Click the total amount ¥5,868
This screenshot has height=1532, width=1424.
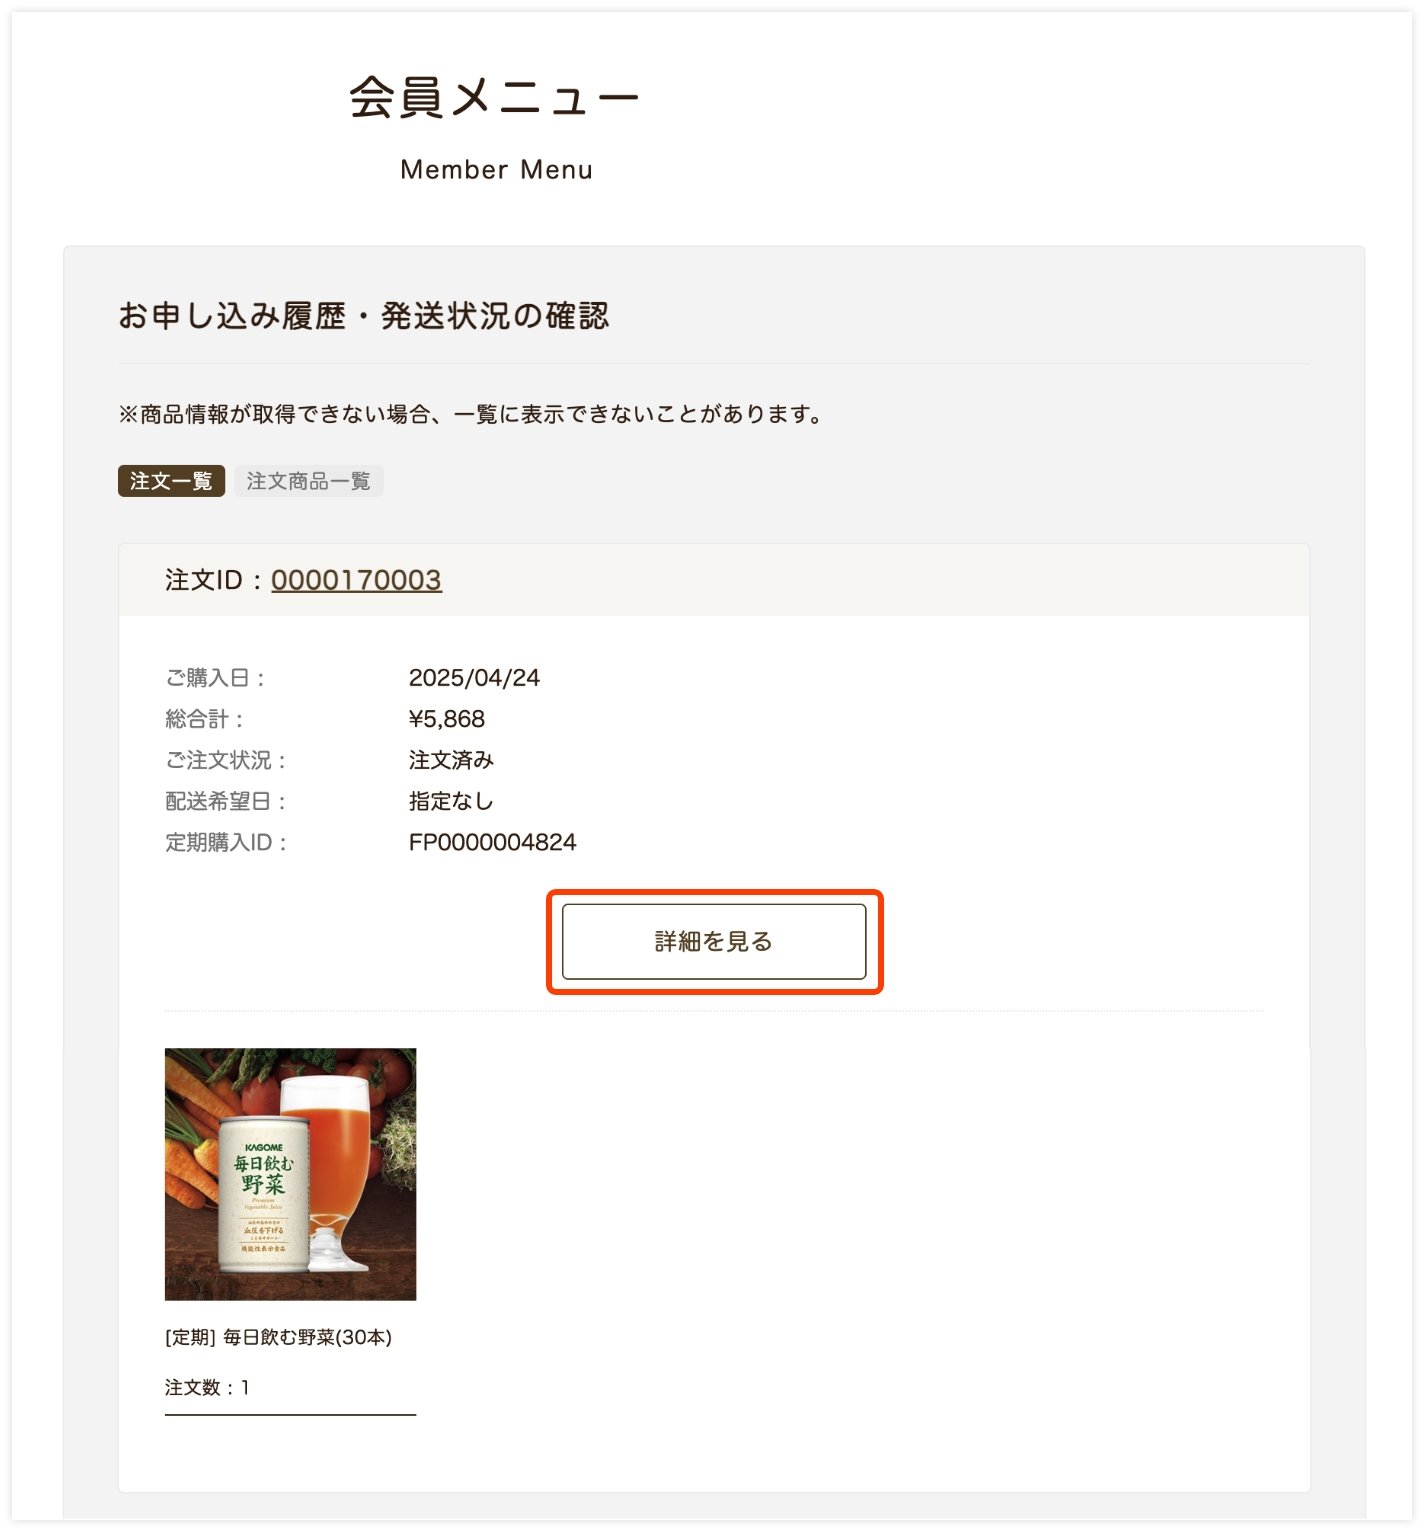point(446,719)
